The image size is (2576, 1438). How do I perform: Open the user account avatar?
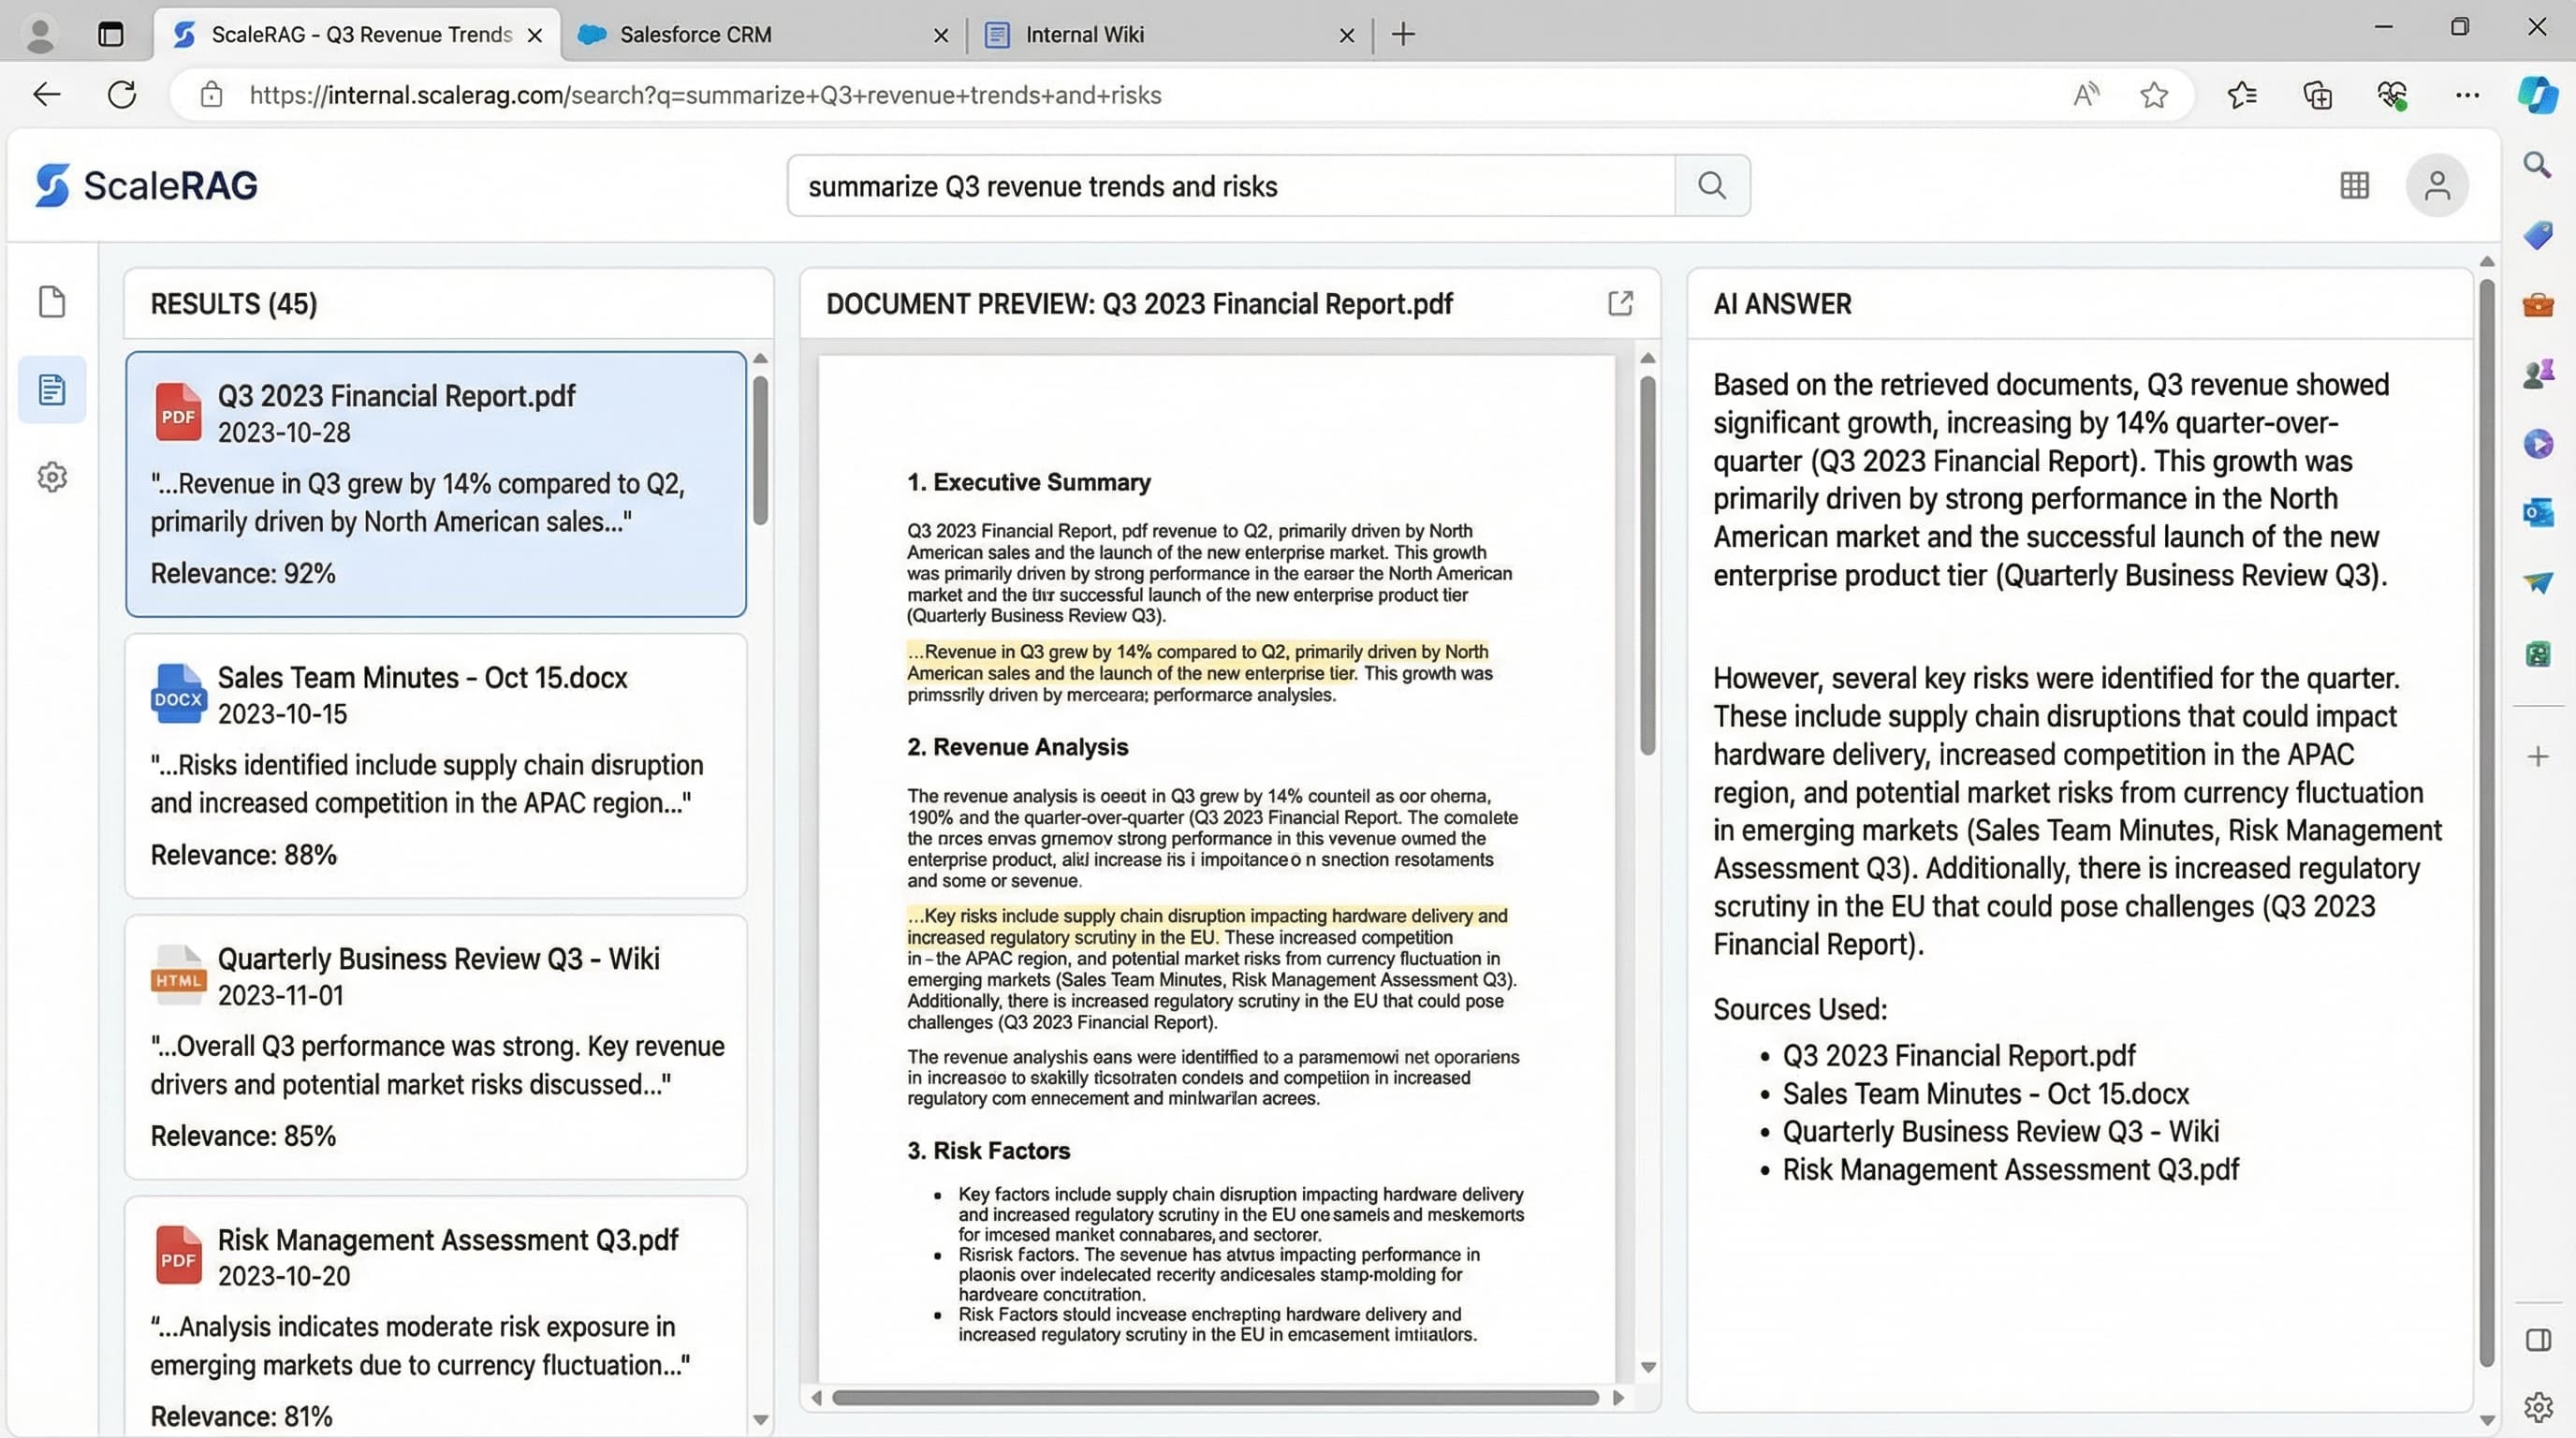point(2437,185)
